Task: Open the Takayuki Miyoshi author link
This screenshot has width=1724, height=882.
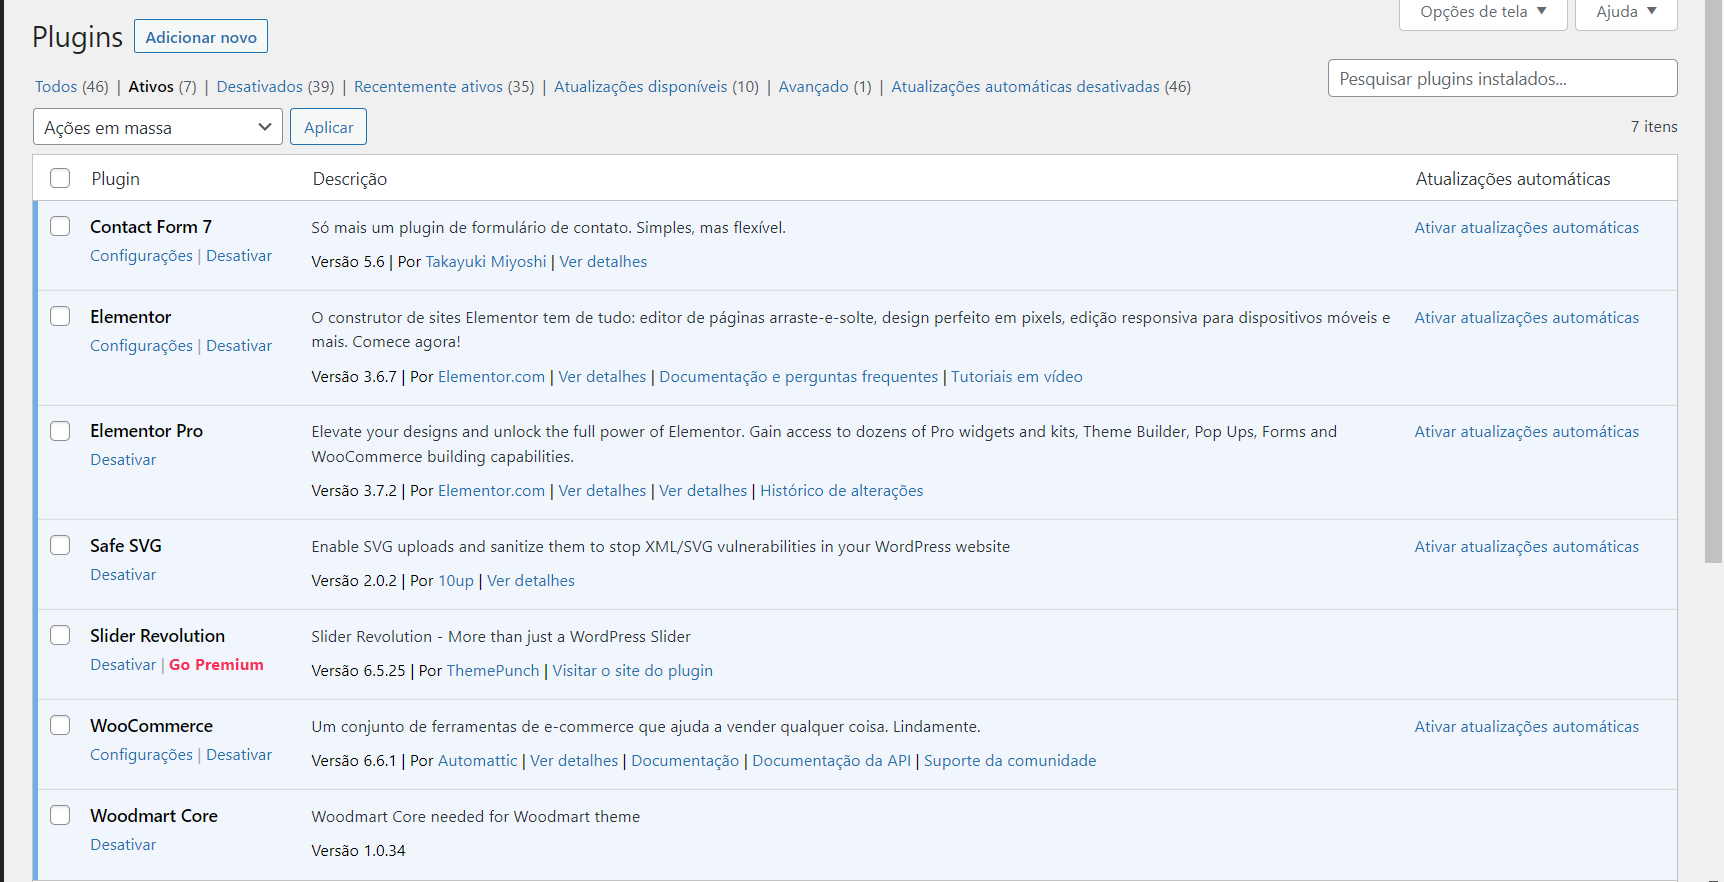Action: click(x=486, y=262)
